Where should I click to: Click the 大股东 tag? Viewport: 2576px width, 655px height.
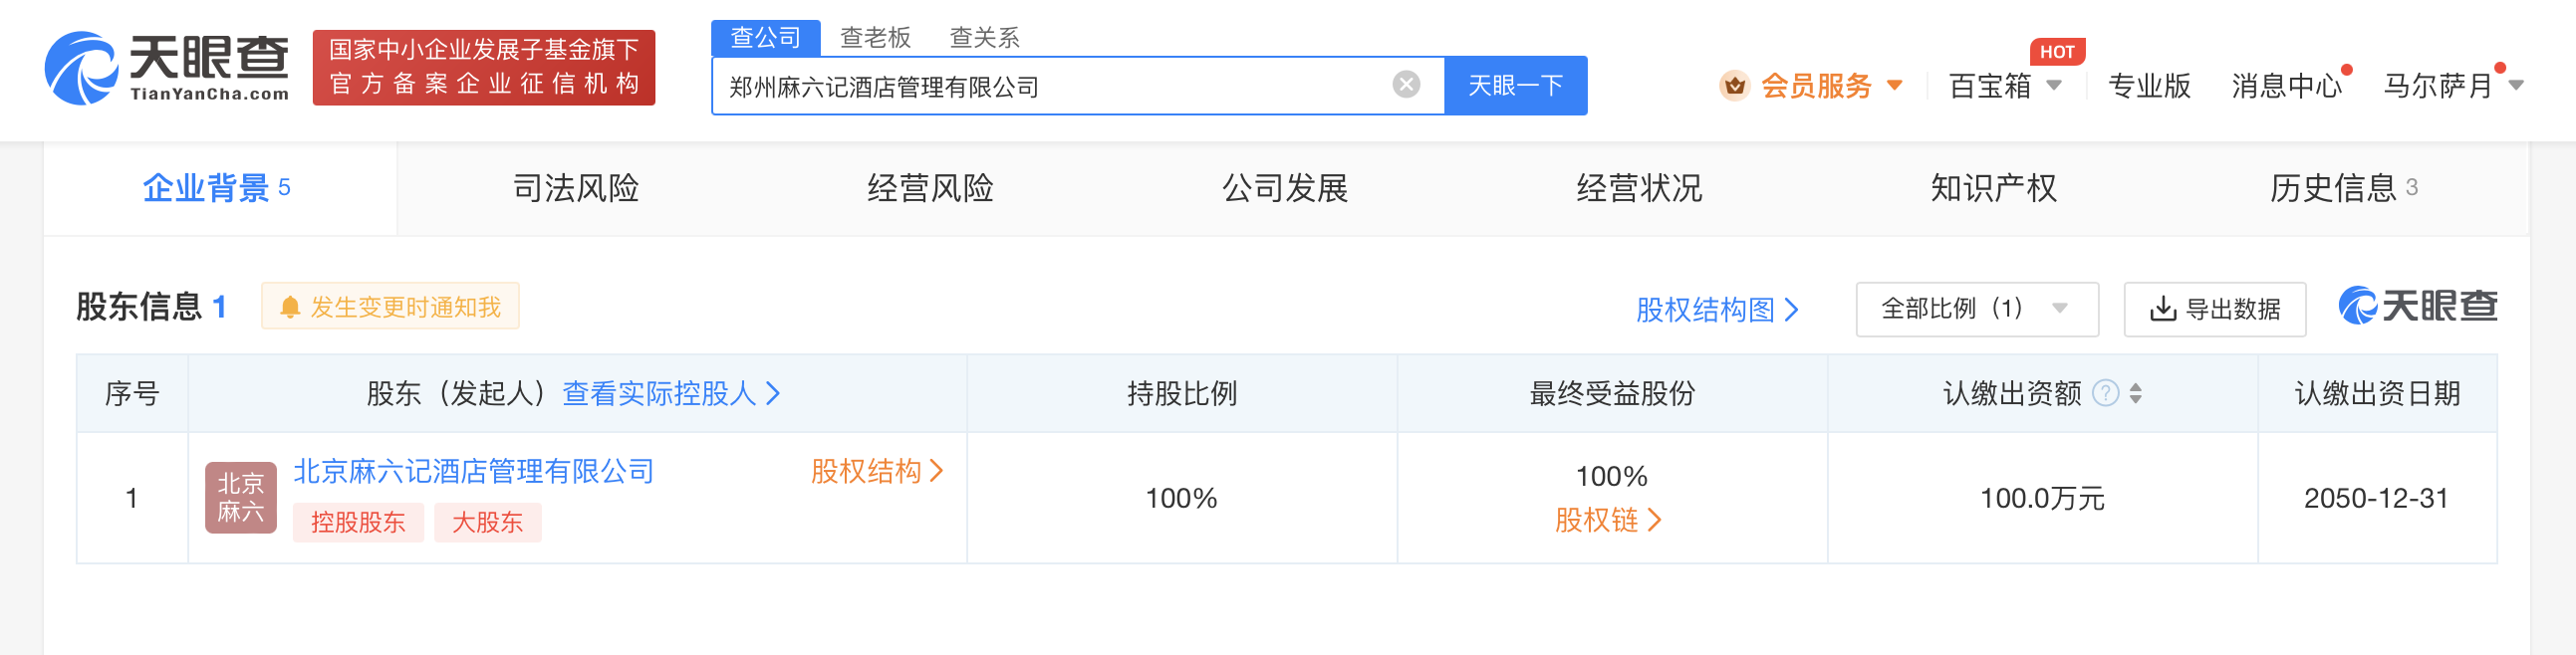click(487, 522)
